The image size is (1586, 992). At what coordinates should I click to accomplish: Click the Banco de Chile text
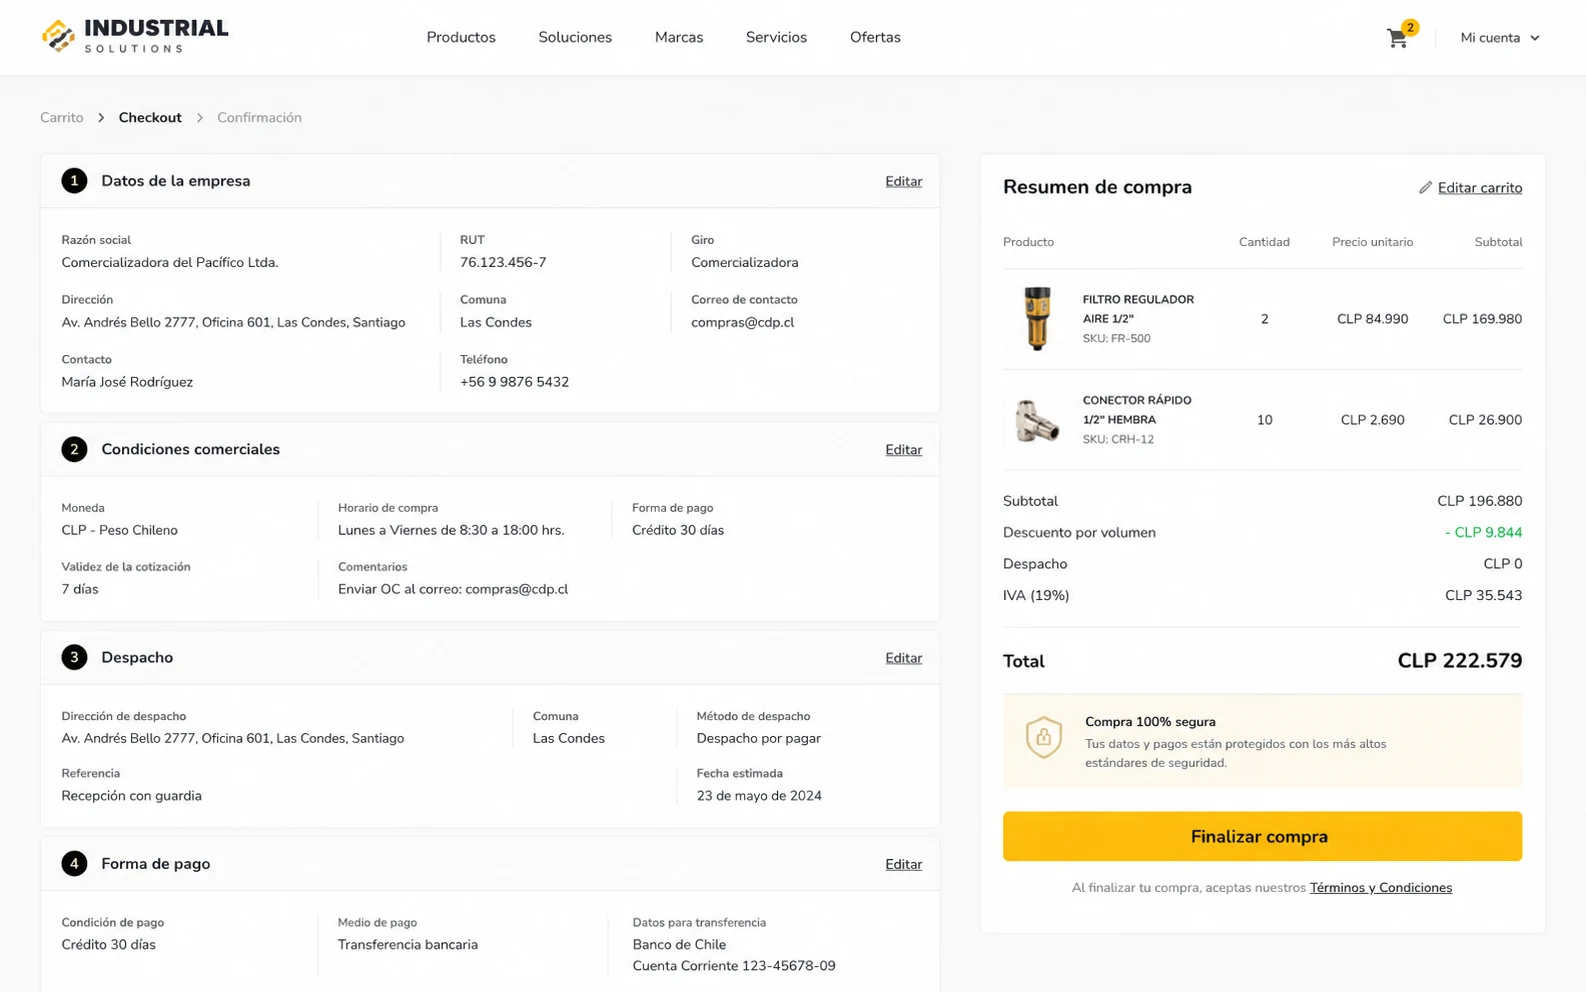click(x=679, y=944)
